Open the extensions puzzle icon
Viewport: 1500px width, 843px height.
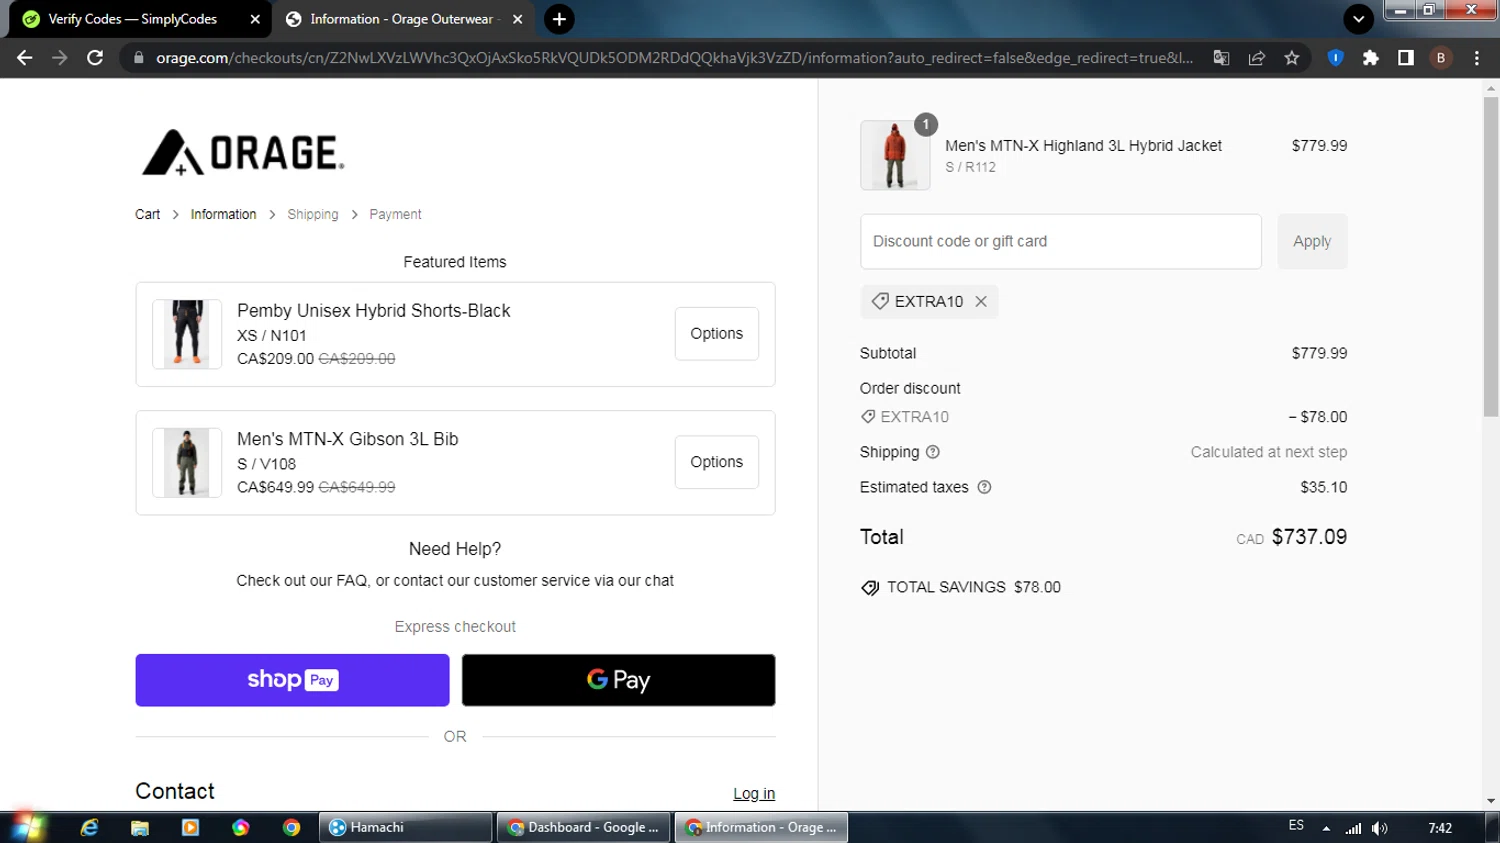point(1370,58)
